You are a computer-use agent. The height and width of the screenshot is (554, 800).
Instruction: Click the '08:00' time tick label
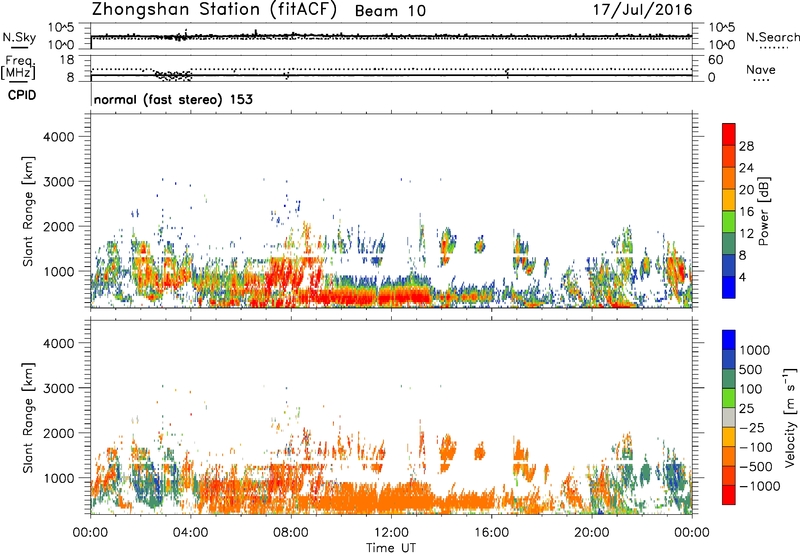click(291, 533)
